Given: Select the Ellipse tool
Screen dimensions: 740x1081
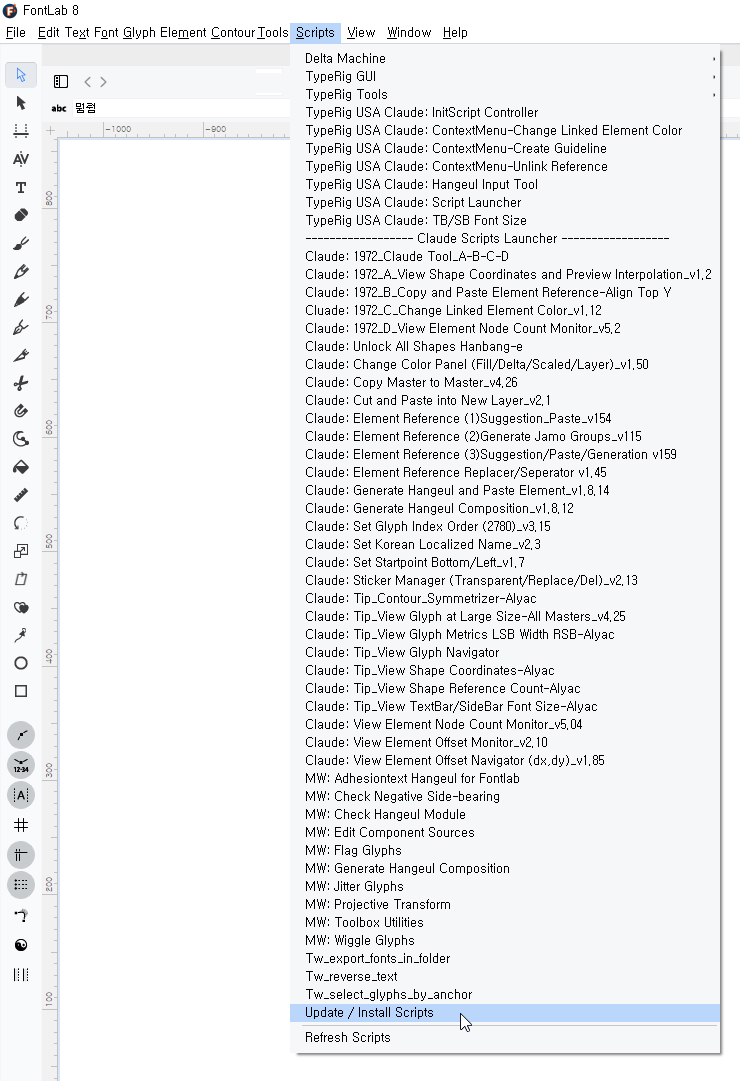Looking at the screenshot, I should [x=21, y=663].
